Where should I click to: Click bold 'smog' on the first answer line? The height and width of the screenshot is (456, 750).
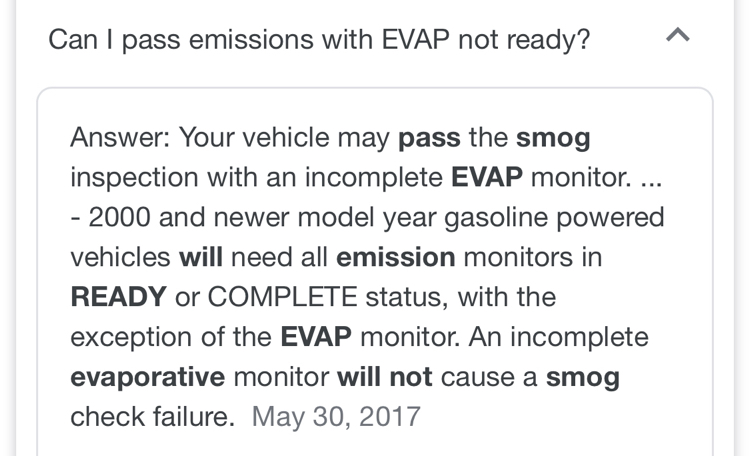point(553,138)
